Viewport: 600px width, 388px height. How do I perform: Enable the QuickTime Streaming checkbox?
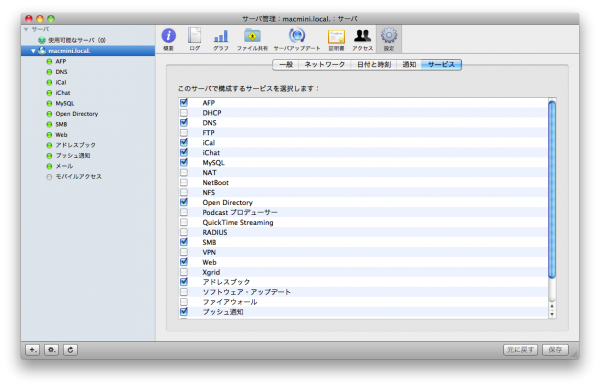pos(184,222)
